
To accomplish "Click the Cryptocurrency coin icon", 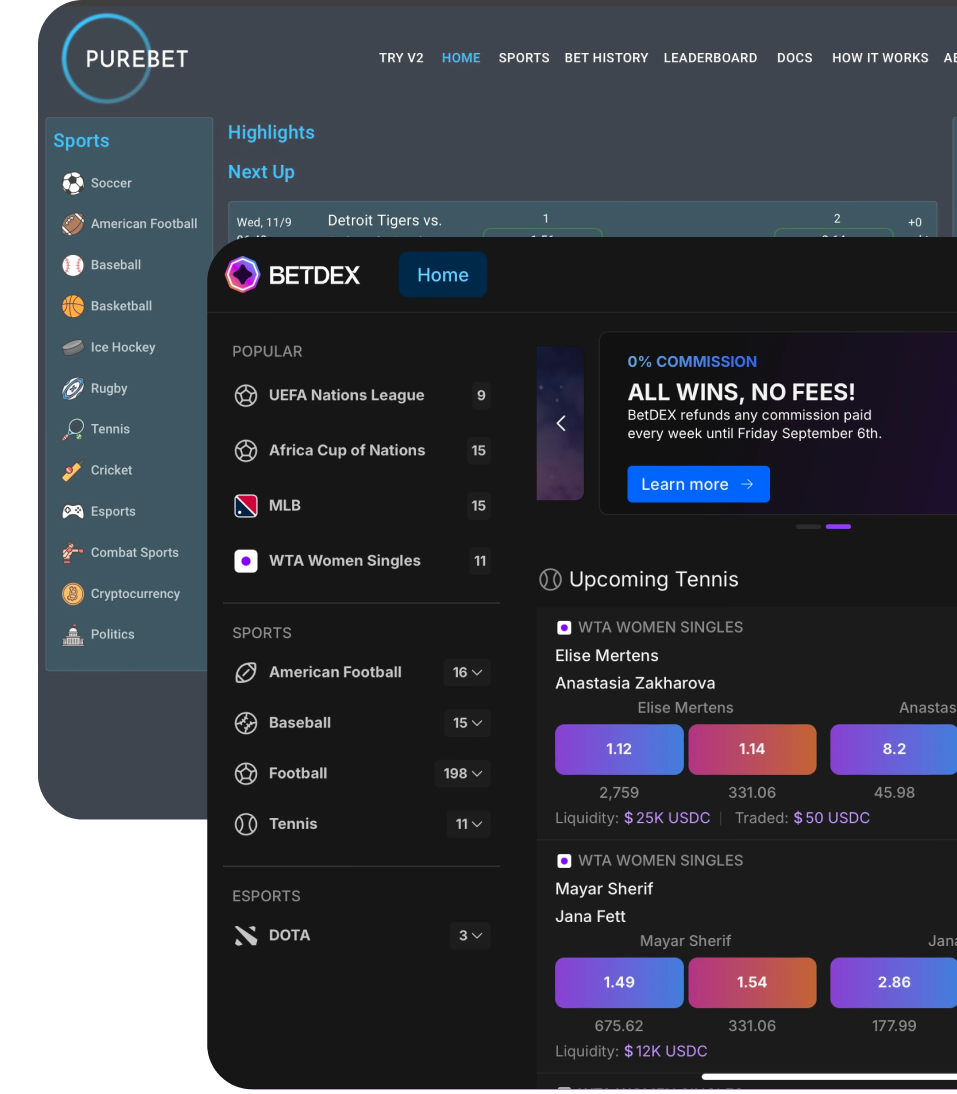I will point(73,594).
